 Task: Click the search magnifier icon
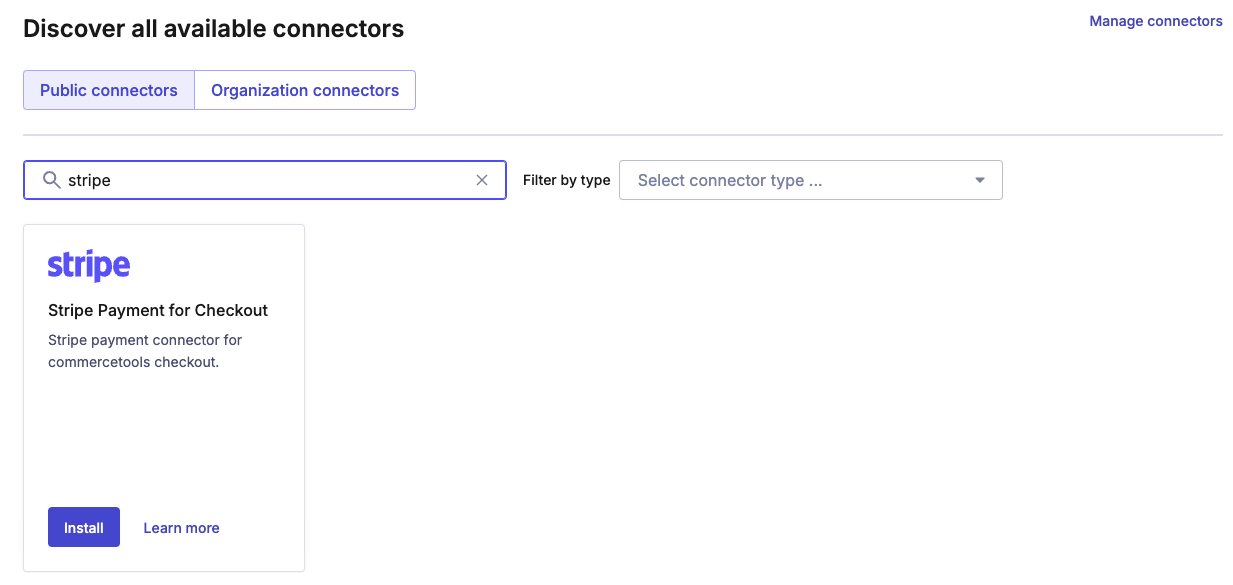coord(51,180)
